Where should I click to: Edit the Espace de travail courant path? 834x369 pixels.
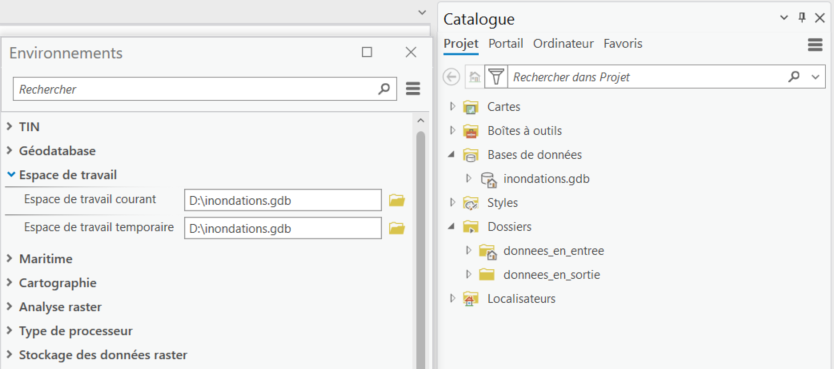coord(283,200)
